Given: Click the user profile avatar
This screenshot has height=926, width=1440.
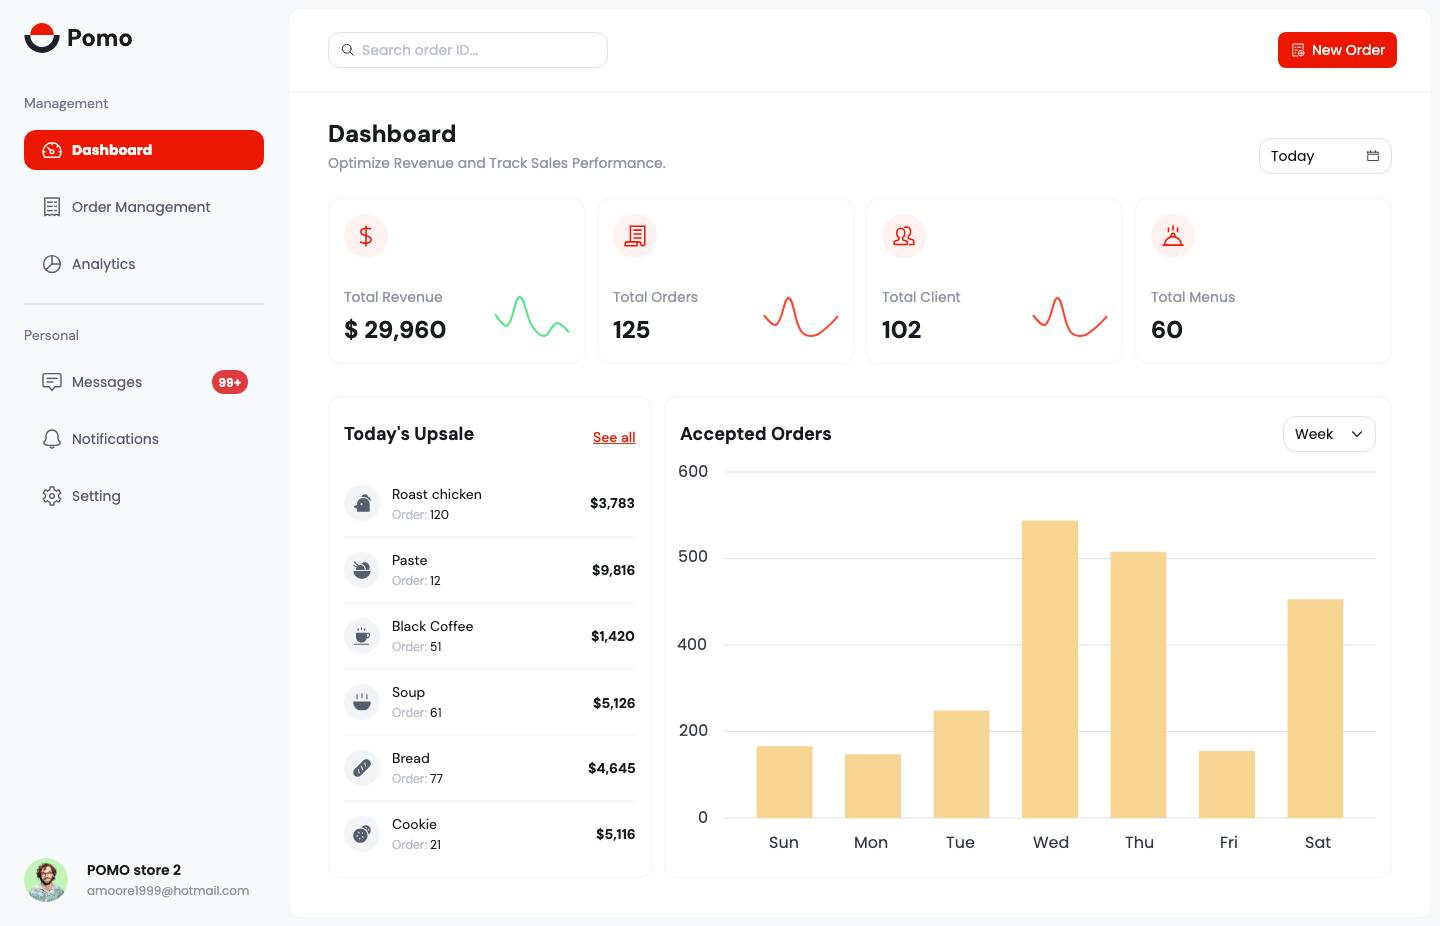Looking at the screenshot, I should [46, 880].
